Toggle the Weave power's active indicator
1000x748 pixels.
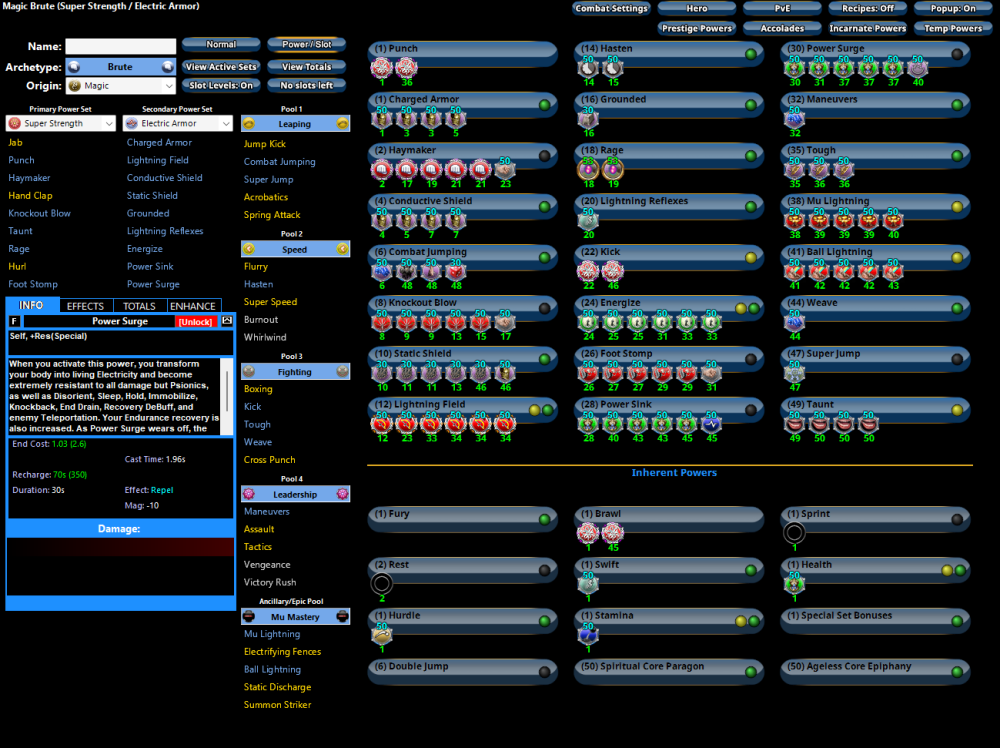(957, 308)
